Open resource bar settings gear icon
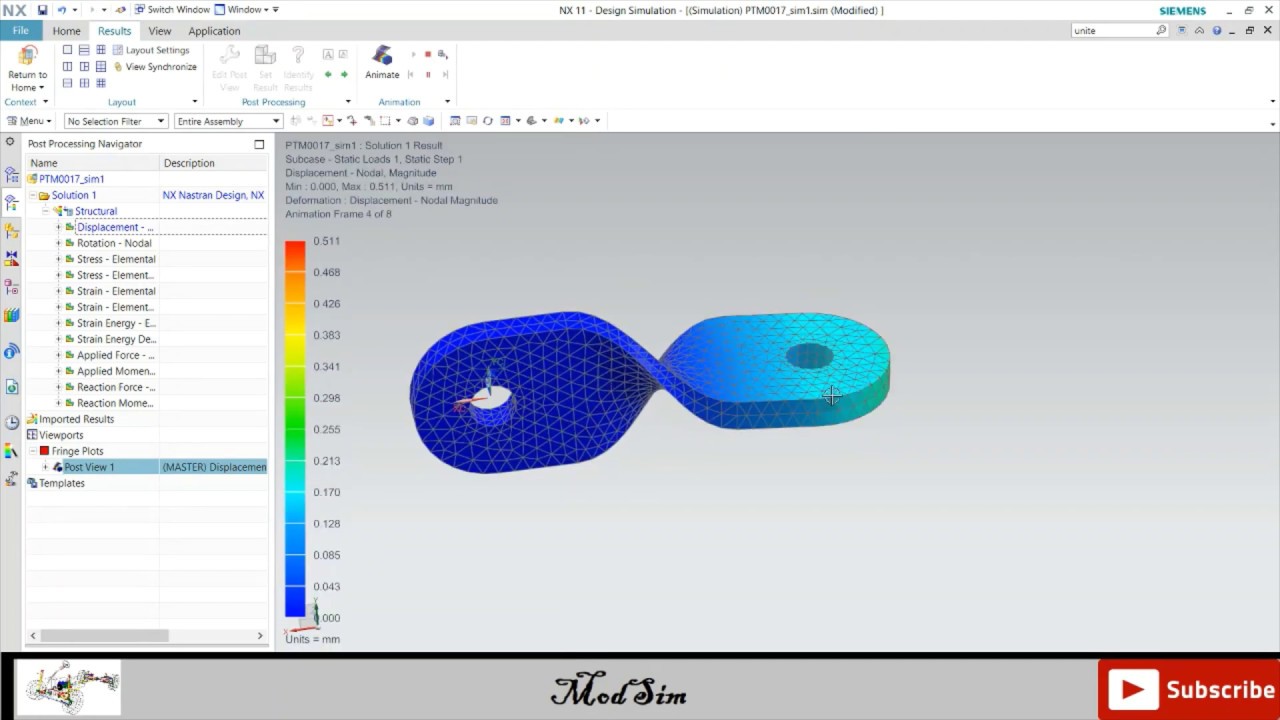1280x720 pixels. point(10,142)
